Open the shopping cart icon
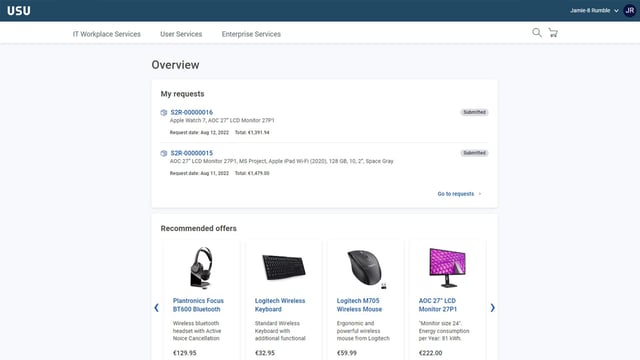 (x=553, y=33)
